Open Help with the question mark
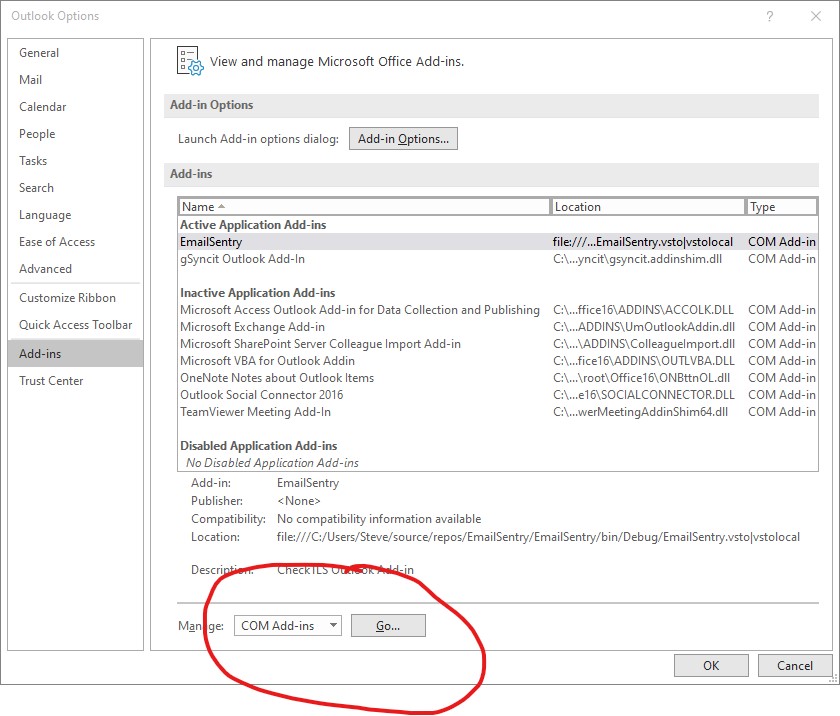 tap(770, 16)
